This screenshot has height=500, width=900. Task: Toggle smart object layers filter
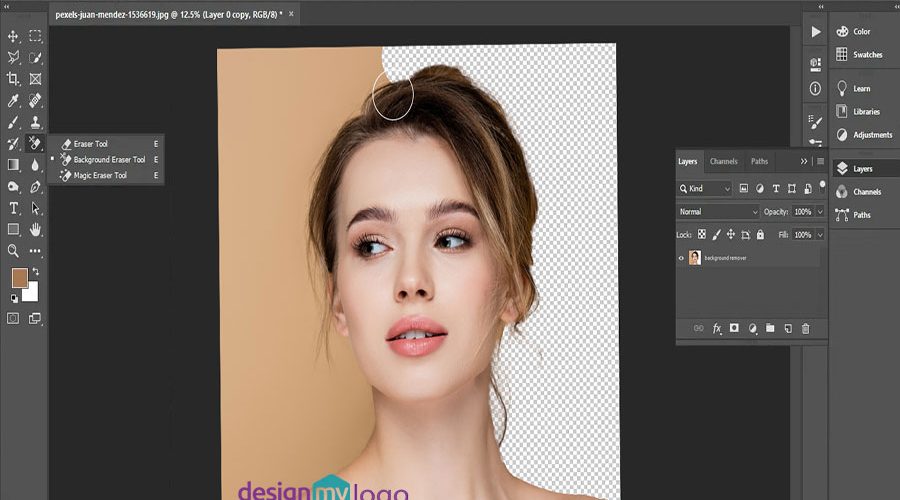808,188
